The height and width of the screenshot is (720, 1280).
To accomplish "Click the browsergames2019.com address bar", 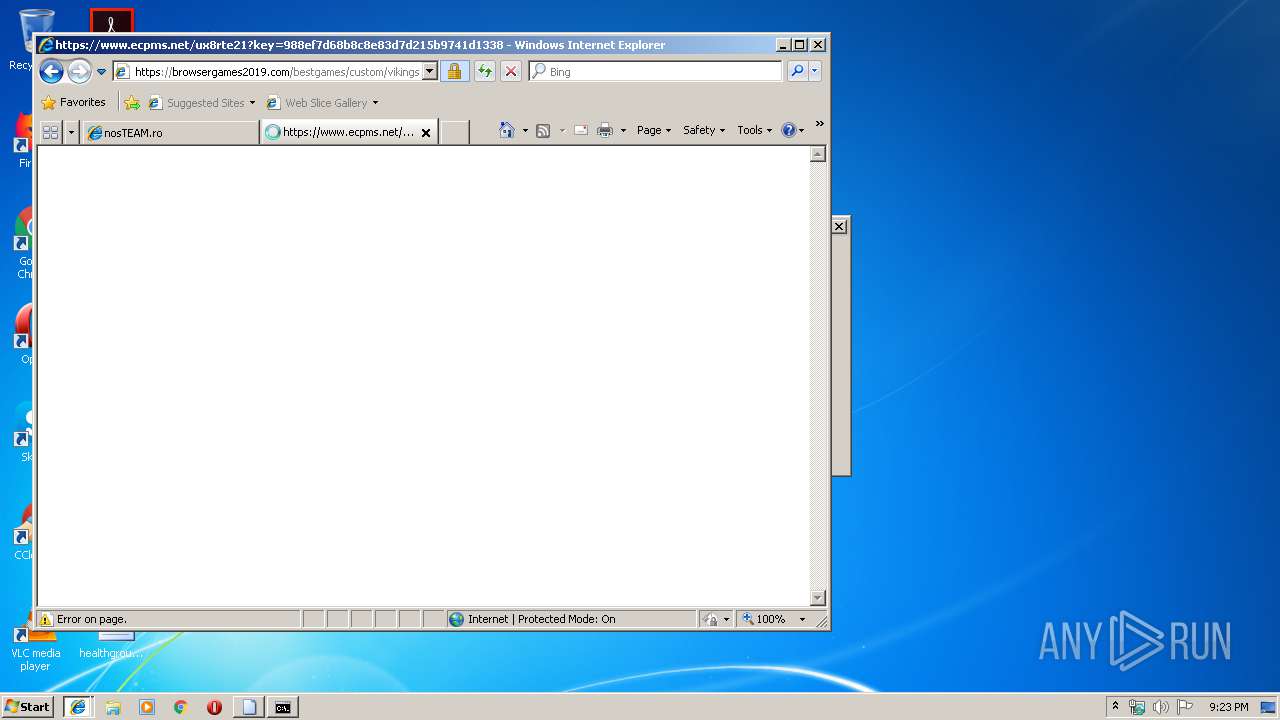I will tap(267, 71).
